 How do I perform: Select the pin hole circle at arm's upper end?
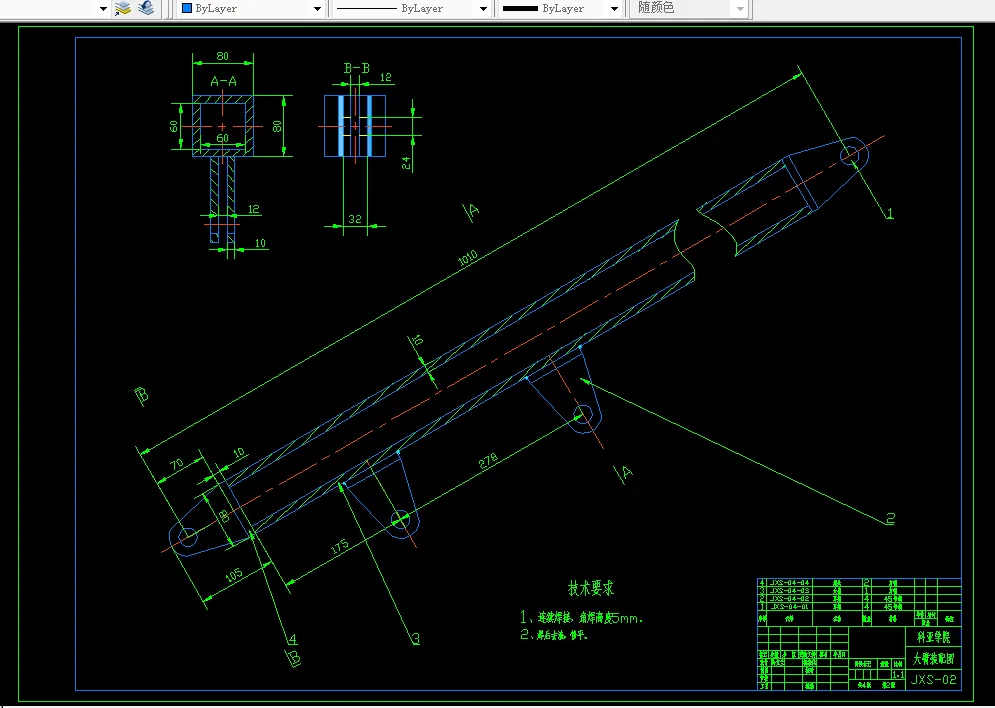(x=850, y=154)
